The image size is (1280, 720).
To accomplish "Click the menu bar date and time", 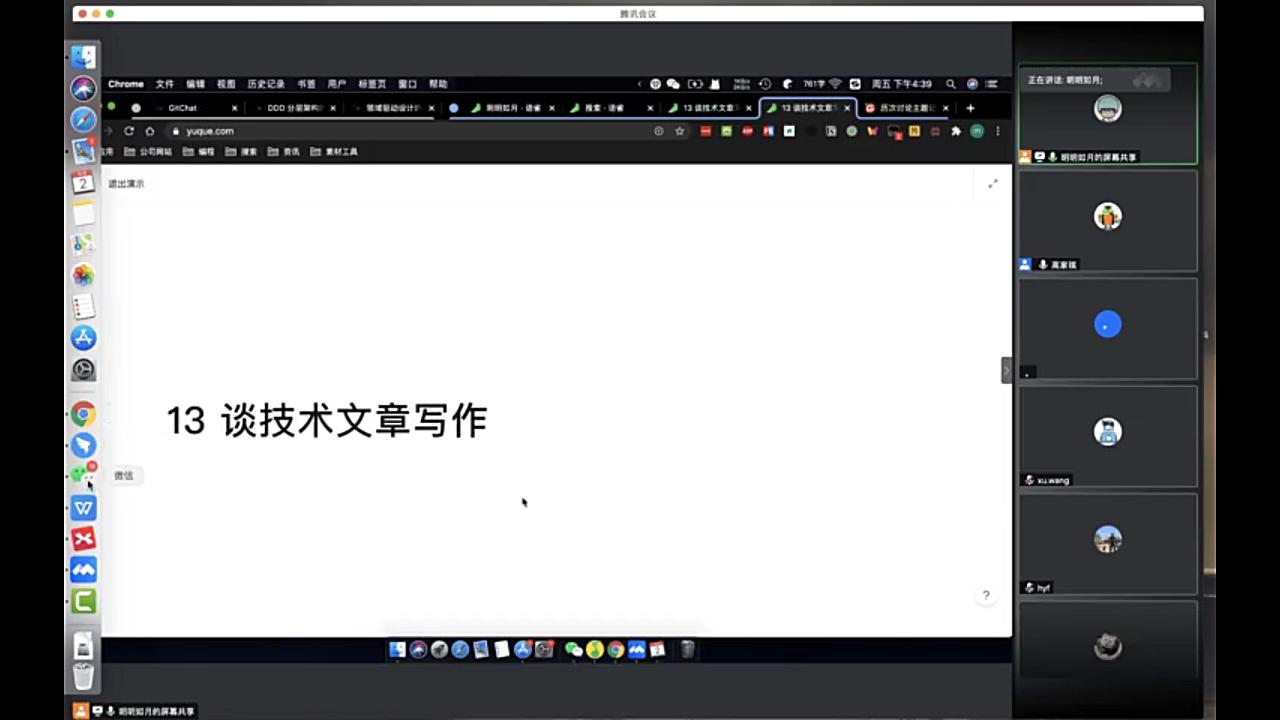I will click(x=901, y=84).
